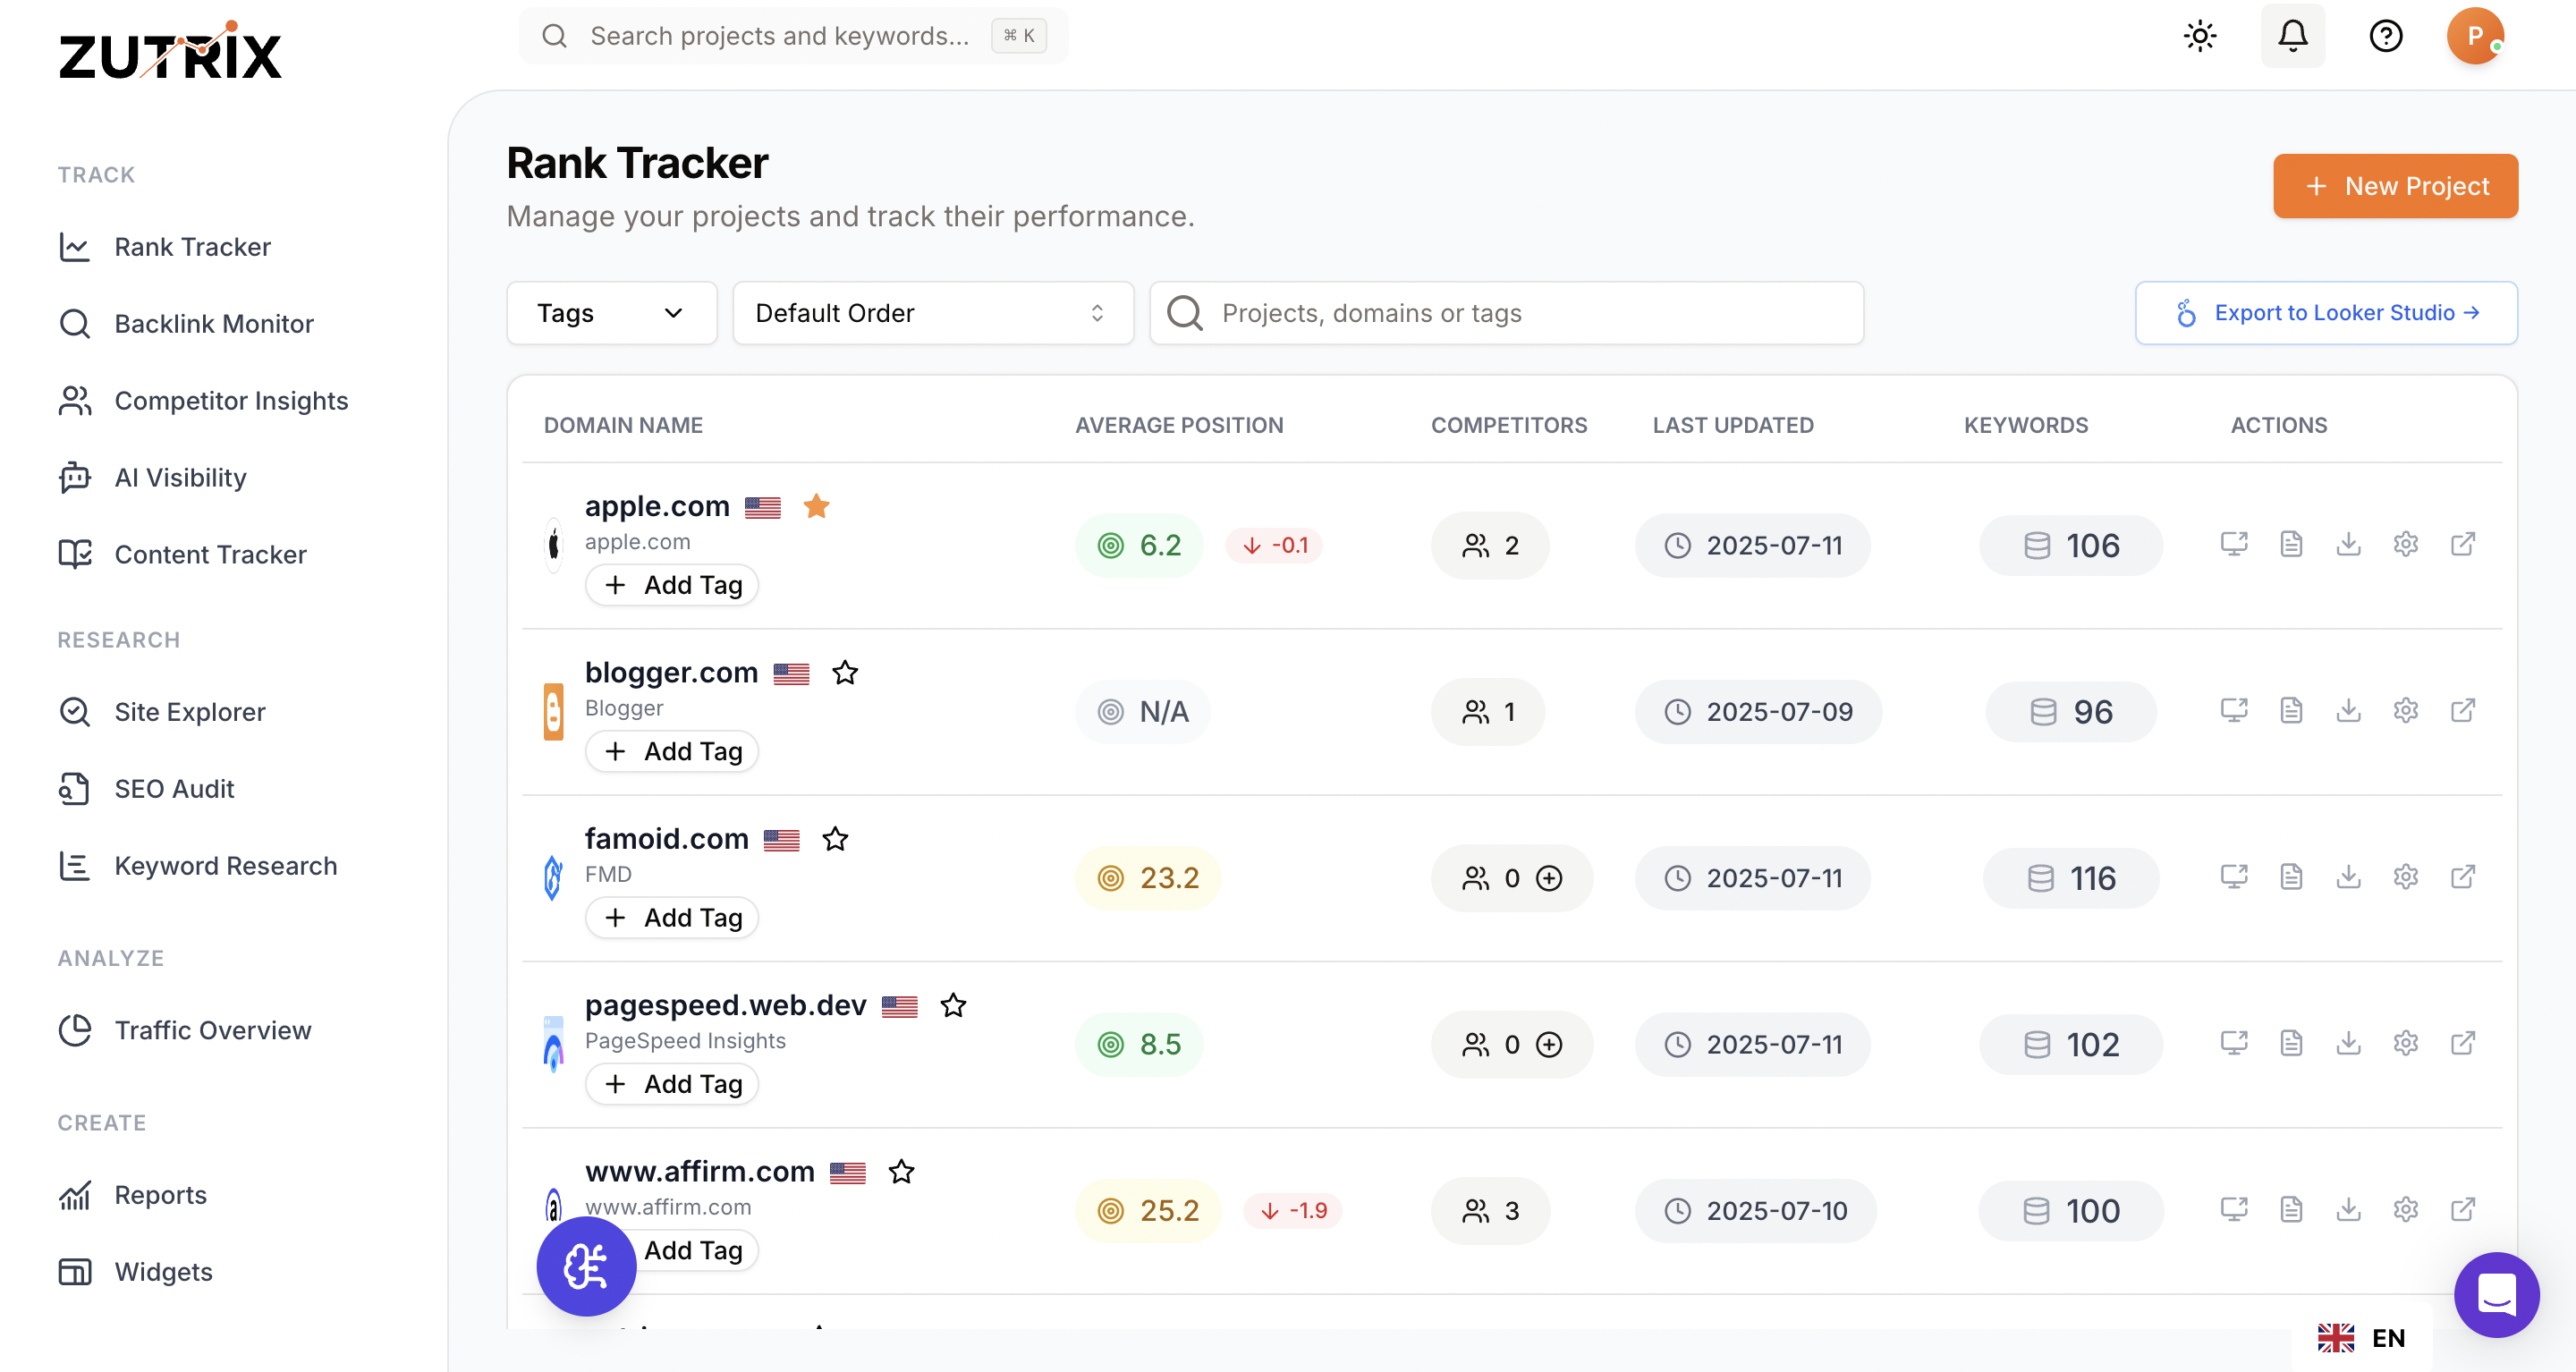
Task: Click Export to Looker Studio link
Action: 2325,313
